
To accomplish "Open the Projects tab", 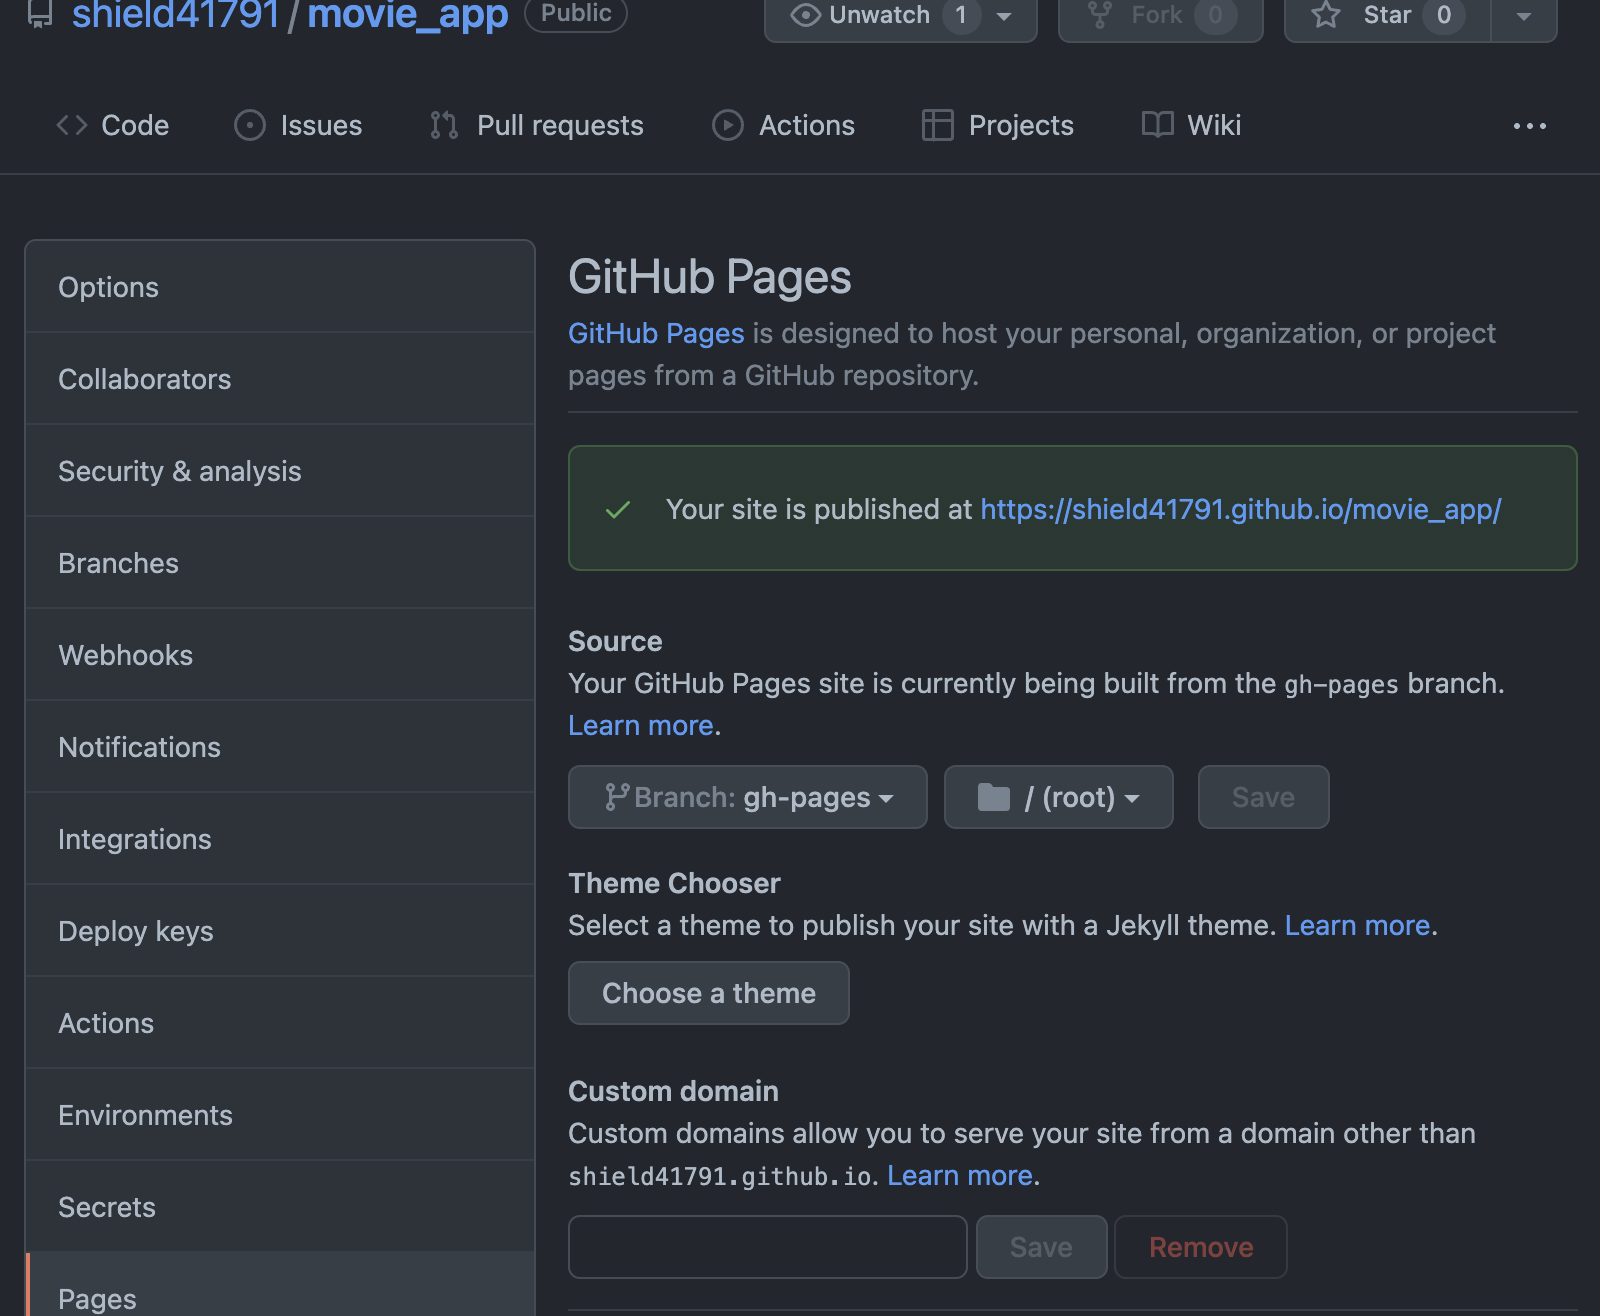I will pyautogui.click(x=998, y=125).
